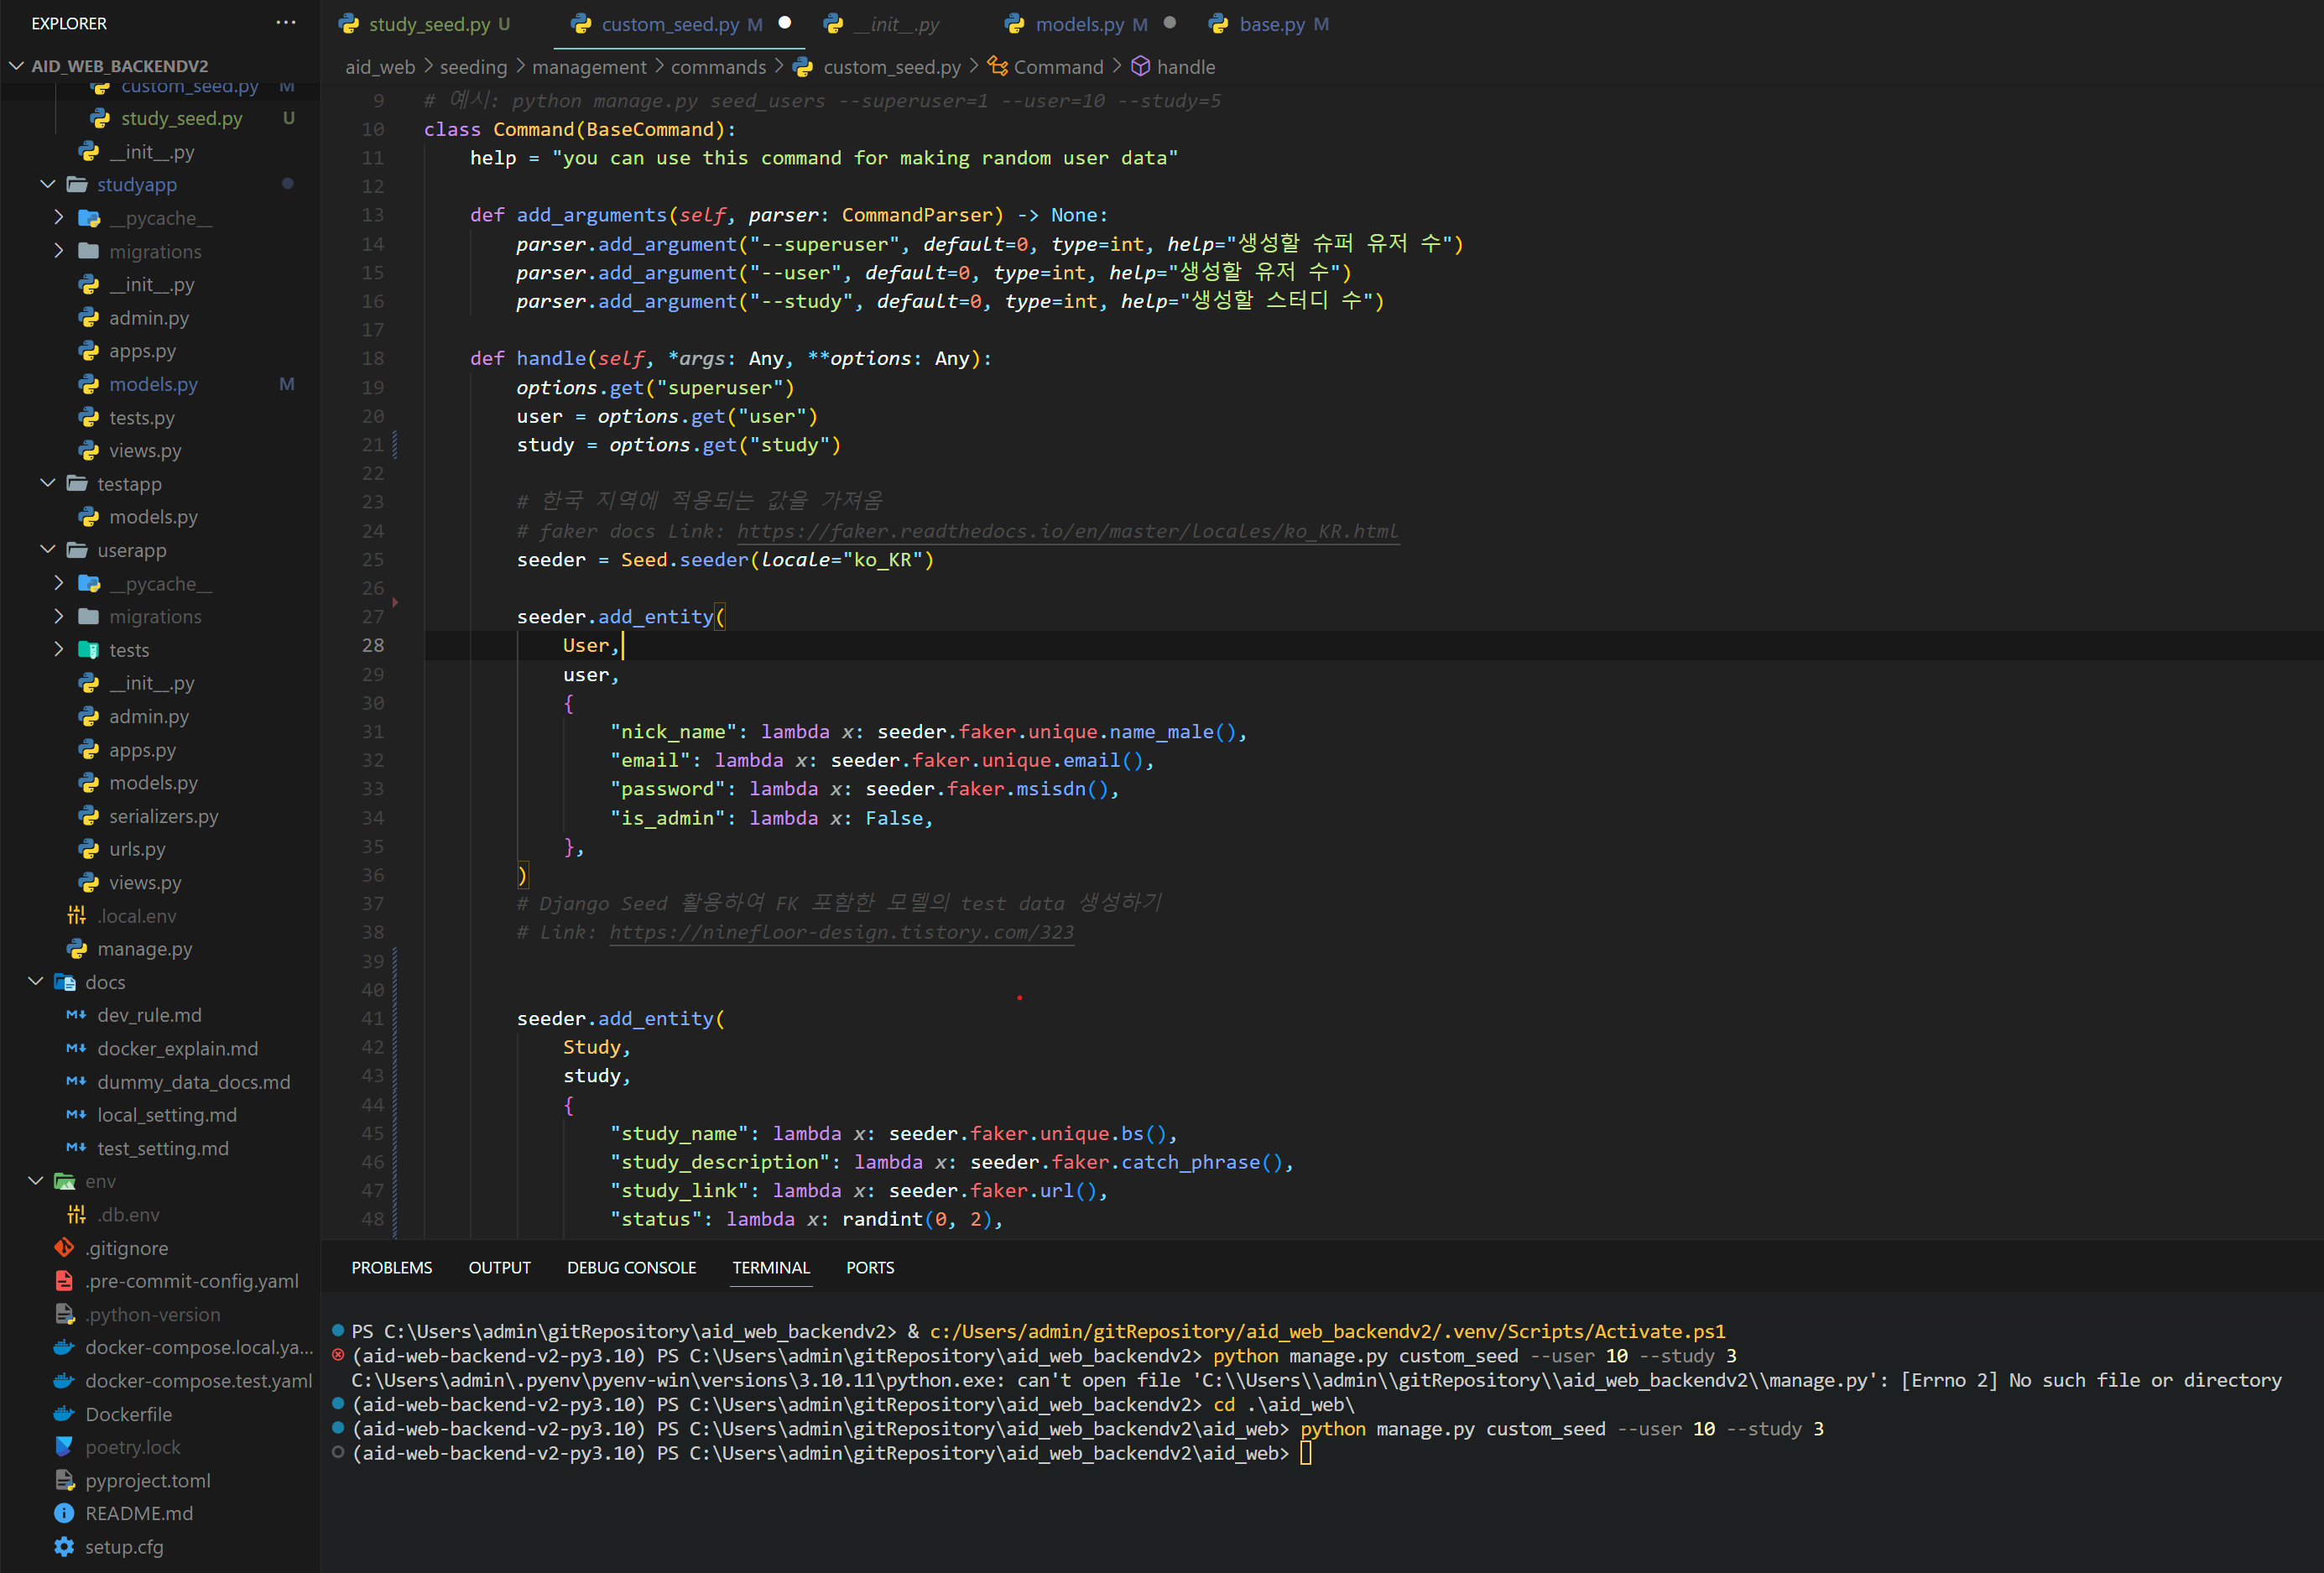Open docker-compose.local.yaml docker icon

pyautogui.click(x=65, y=1347)
